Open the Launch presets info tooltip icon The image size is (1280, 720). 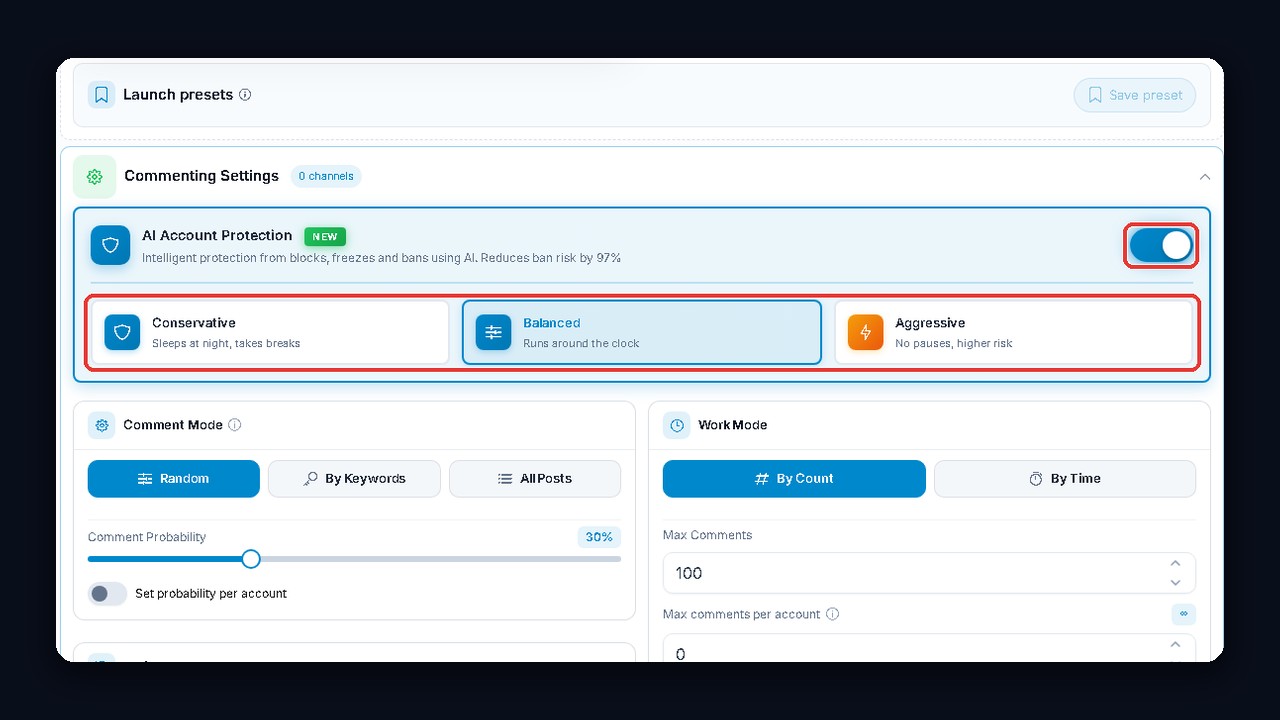pyautogui.click(x=245, y=95)
